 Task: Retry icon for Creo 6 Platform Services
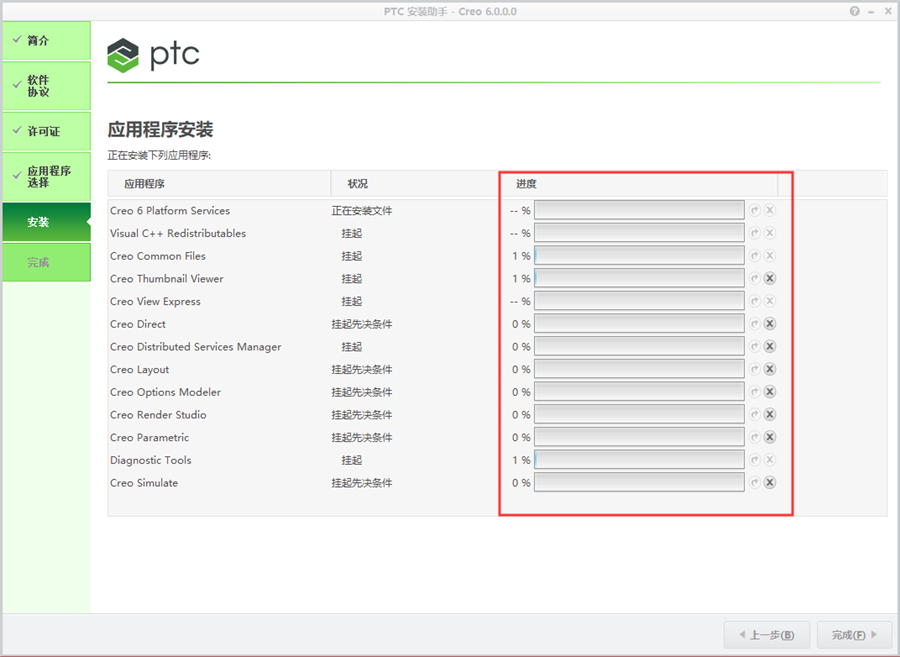[755, 211]
